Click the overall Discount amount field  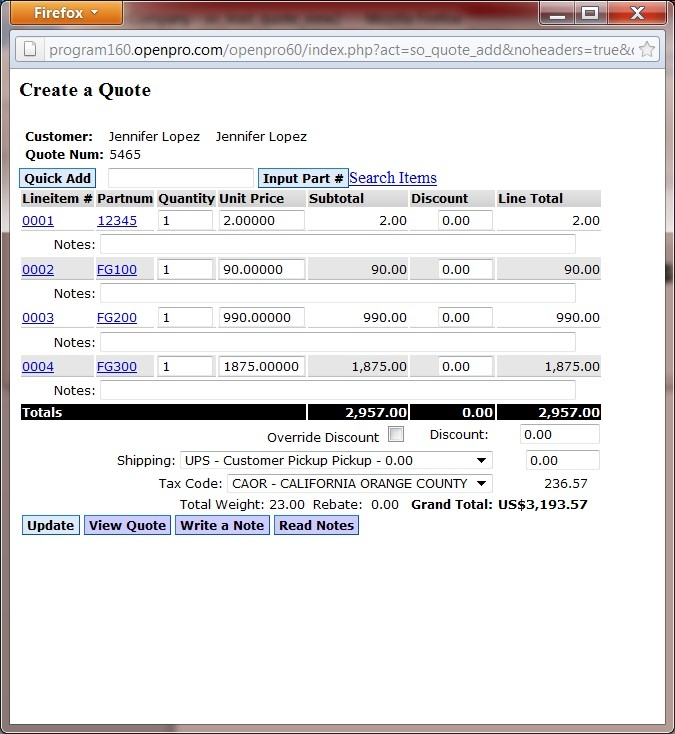coord(559,435)
